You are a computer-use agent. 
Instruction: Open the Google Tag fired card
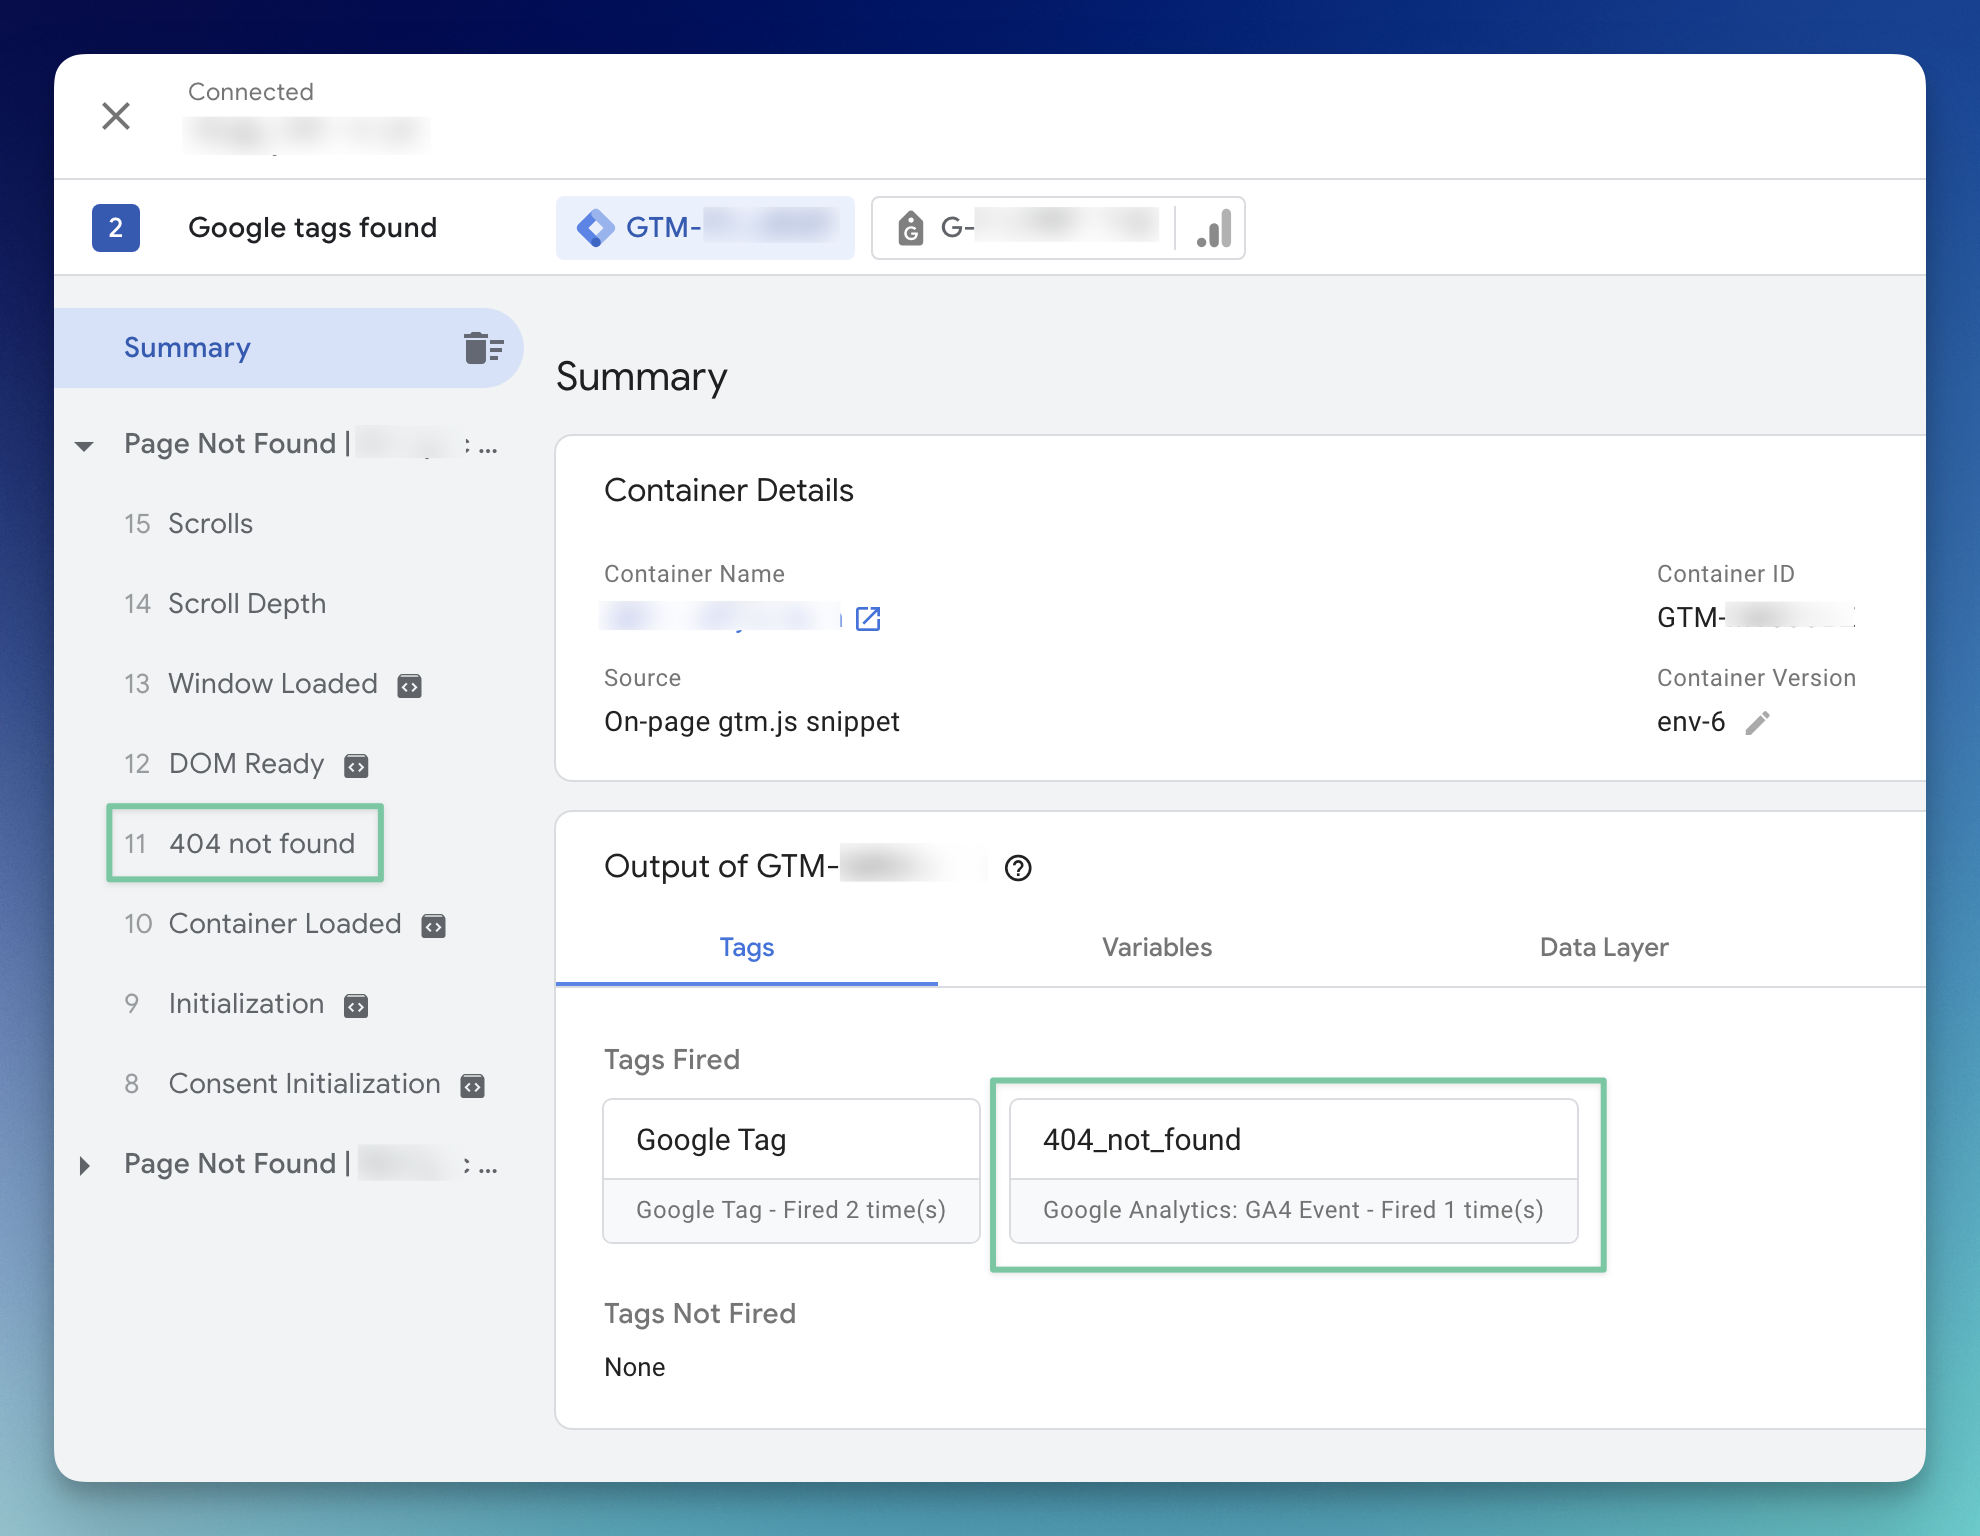coord(790,1171)
